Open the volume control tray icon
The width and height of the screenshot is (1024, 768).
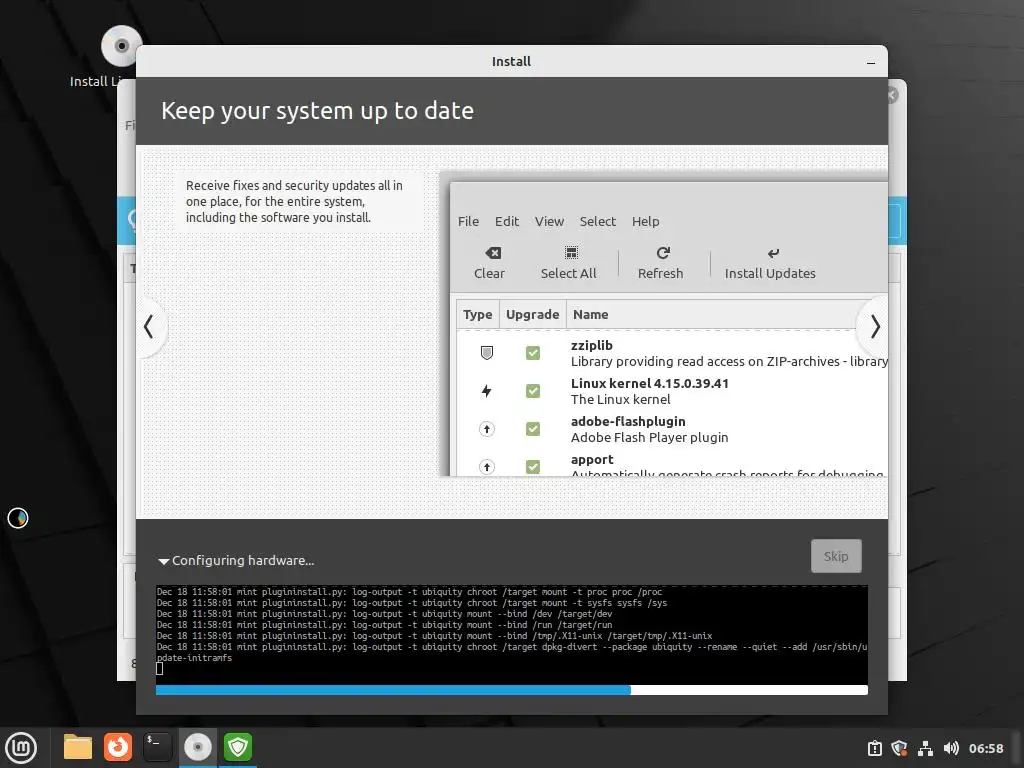[951, 748]
